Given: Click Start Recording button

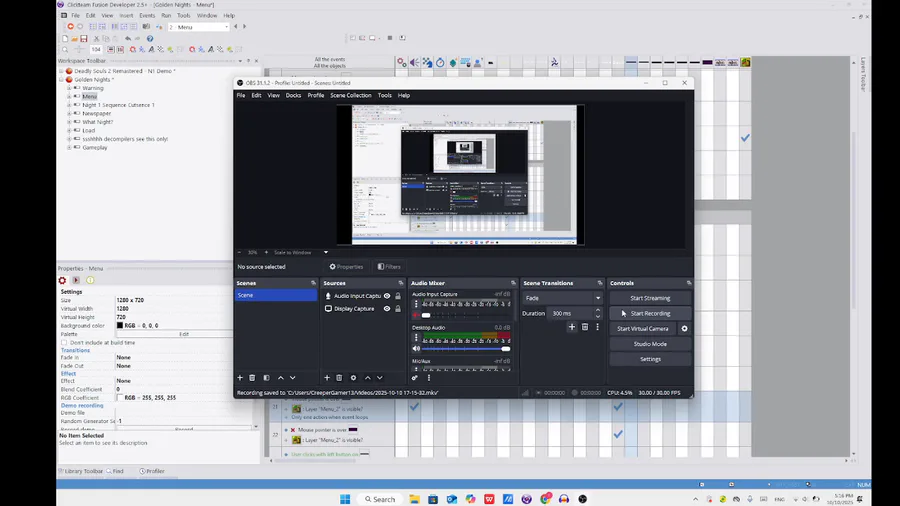Looking at the screenshot, I should (x=650, y=313).
